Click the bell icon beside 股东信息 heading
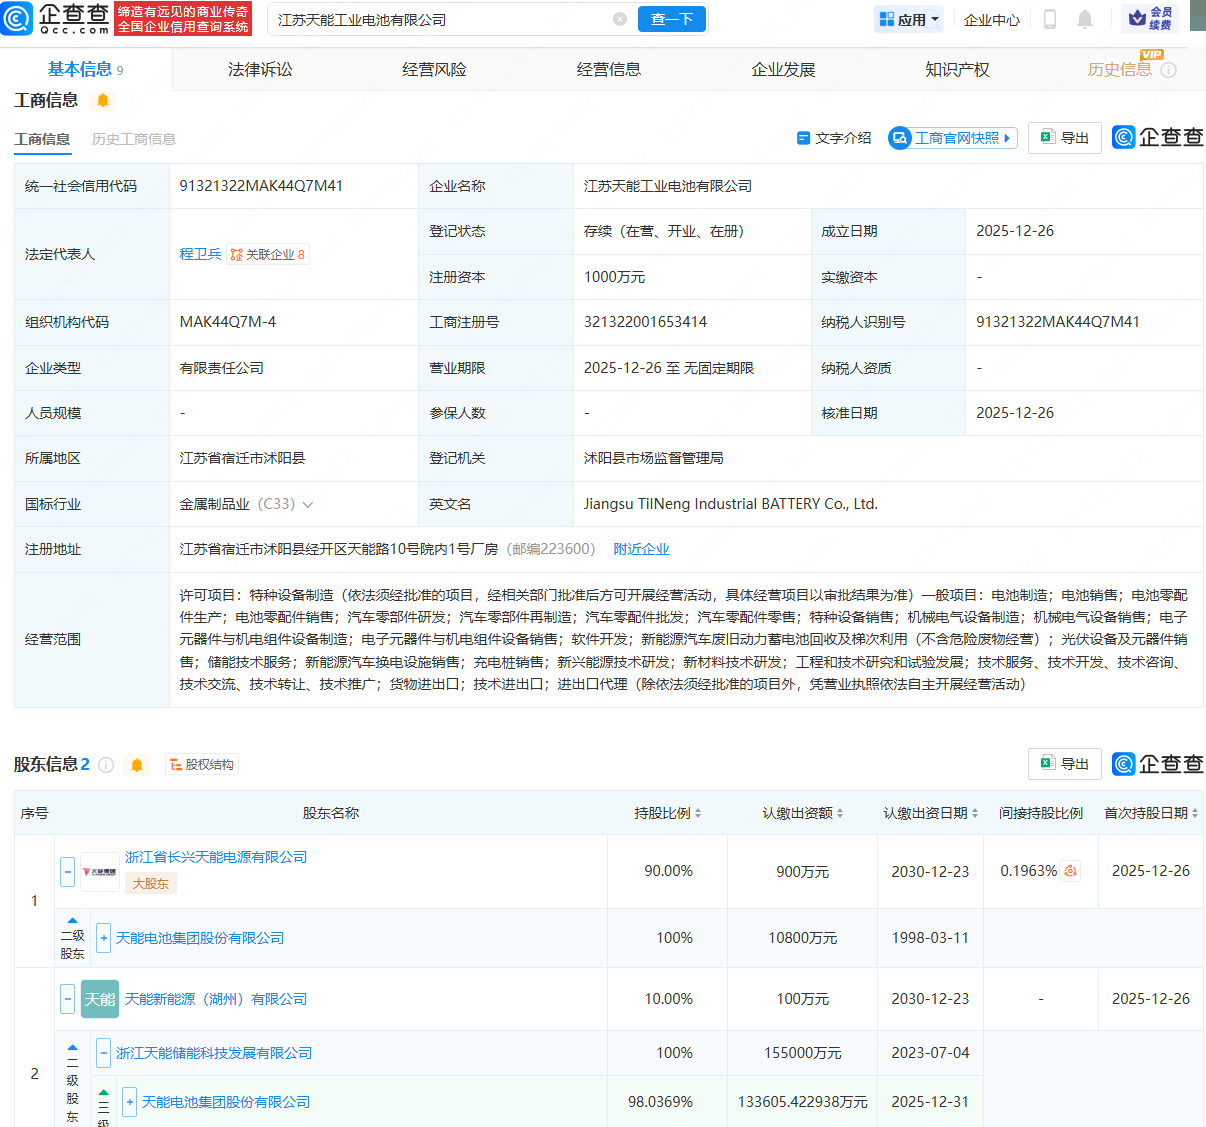Image resolution: width=1206 pixels, height=1127 pixels. tap(137, 765)
